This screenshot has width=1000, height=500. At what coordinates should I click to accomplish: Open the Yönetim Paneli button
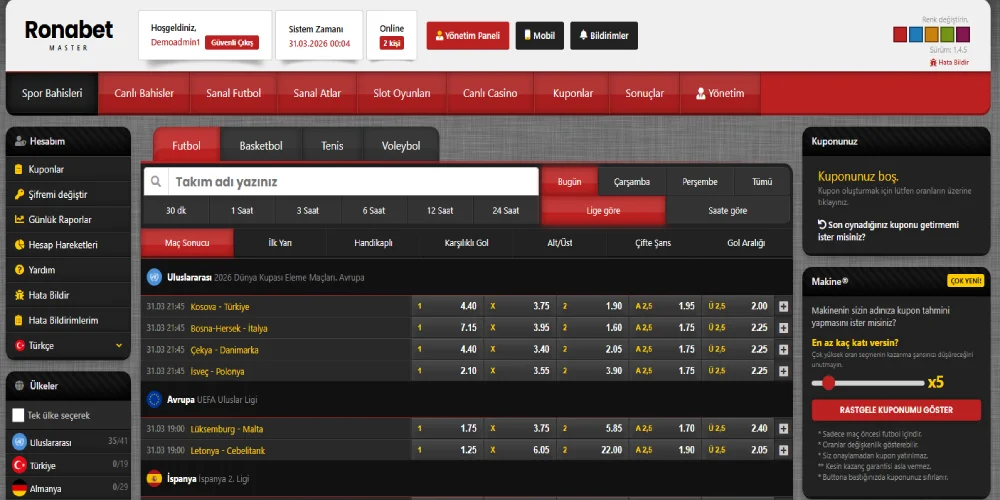click(x=468, y=36)
